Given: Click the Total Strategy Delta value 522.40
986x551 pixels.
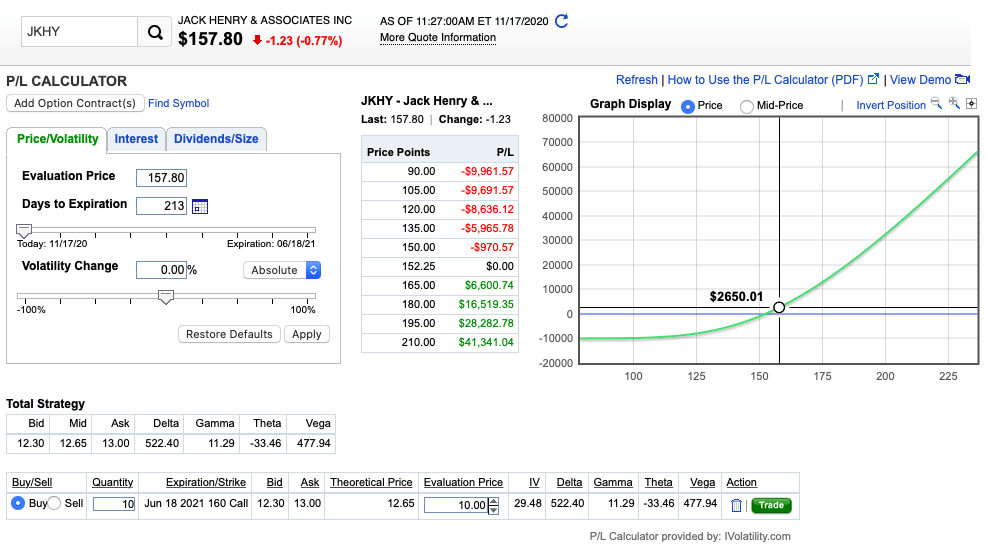Looking at the screenshot, I should (162, 443).
